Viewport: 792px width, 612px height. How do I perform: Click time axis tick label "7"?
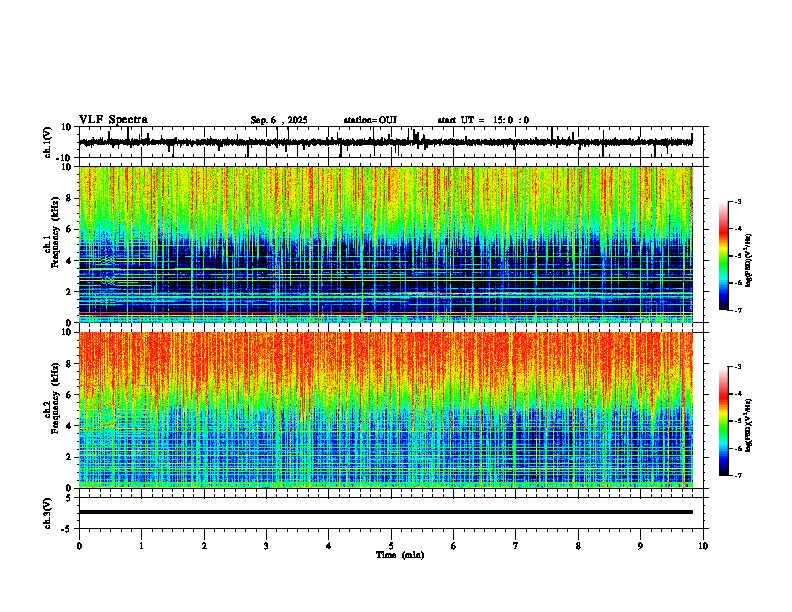tap(516, 546)
